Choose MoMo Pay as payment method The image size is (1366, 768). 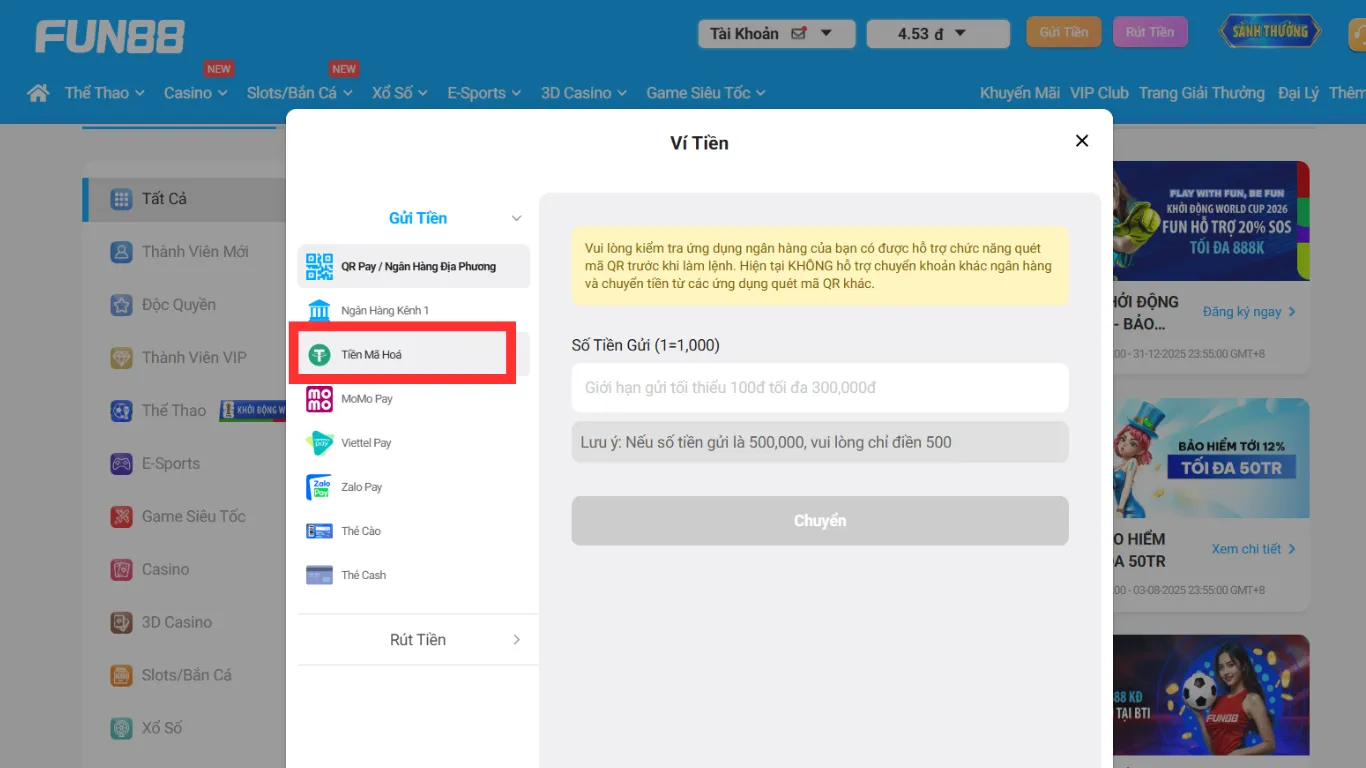(412, 398)
